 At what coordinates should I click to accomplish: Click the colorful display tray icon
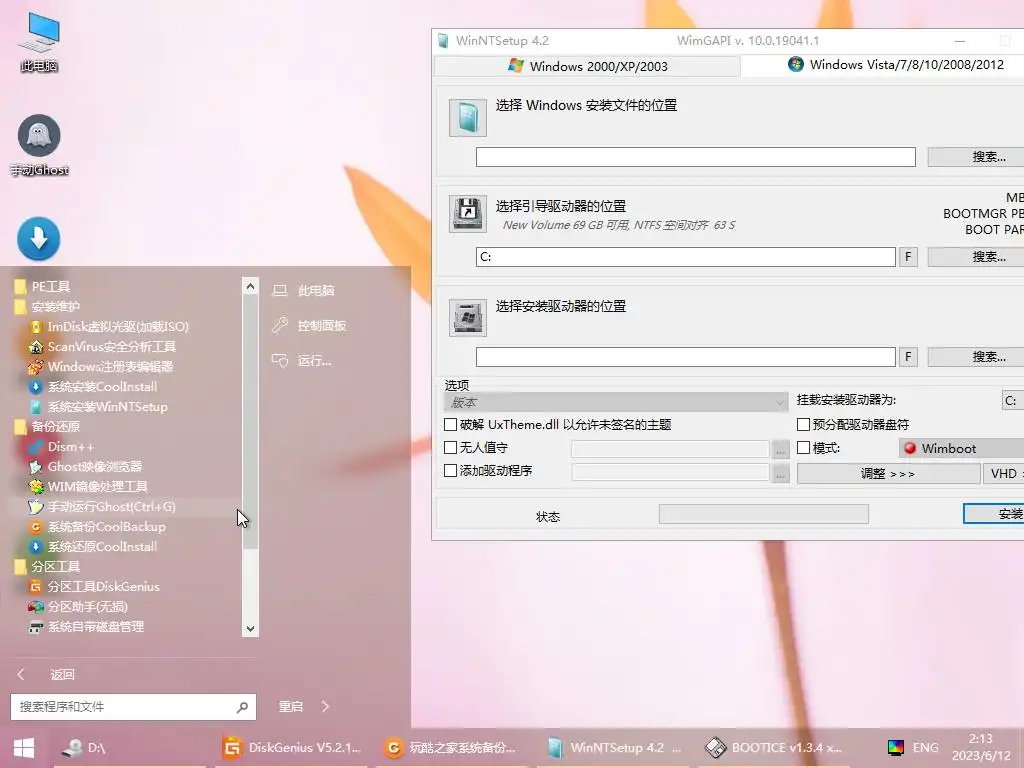point(895,748)
